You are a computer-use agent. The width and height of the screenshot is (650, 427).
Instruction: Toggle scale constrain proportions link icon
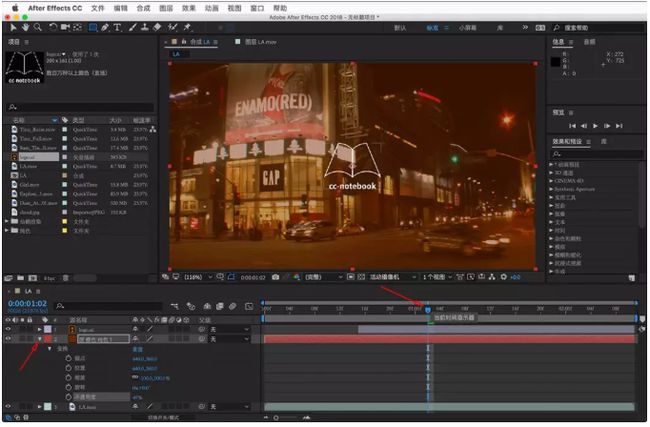135,378
